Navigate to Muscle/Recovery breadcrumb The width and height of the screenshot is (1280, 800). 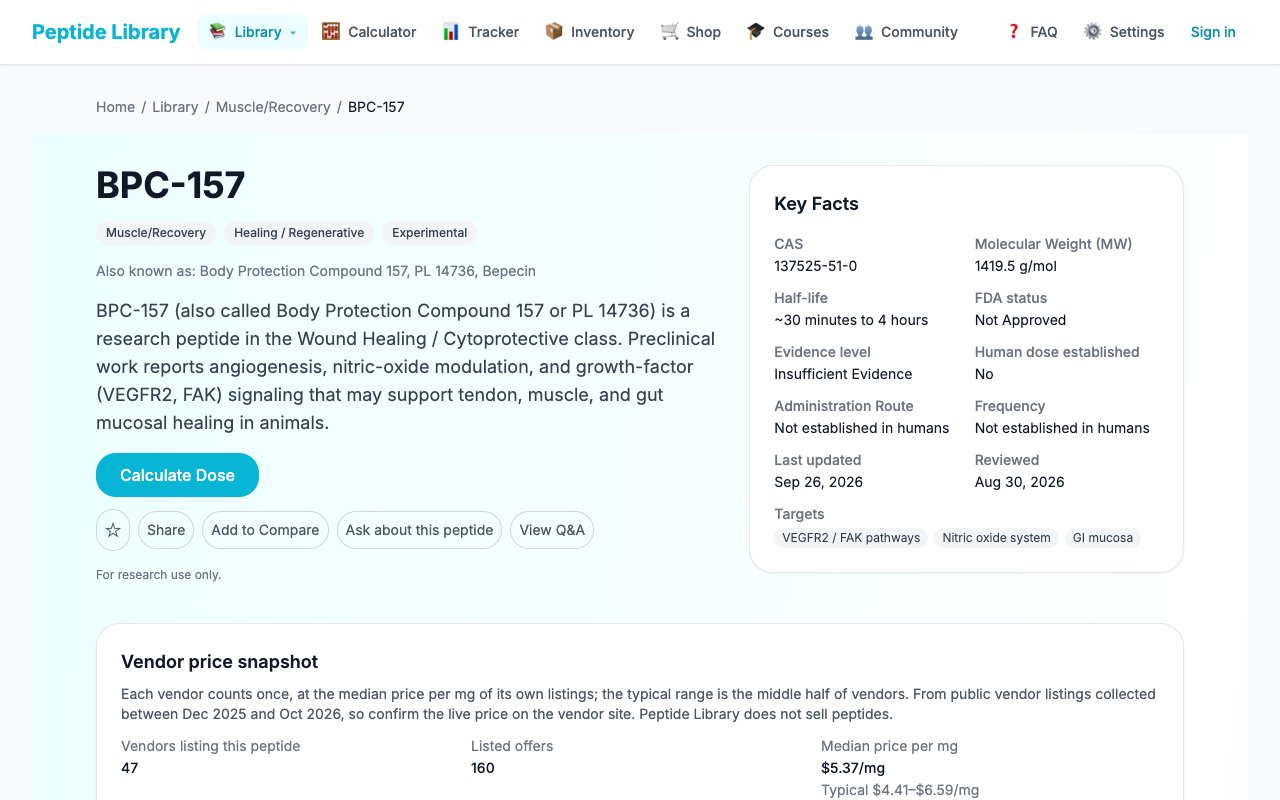tap(273, 107)
